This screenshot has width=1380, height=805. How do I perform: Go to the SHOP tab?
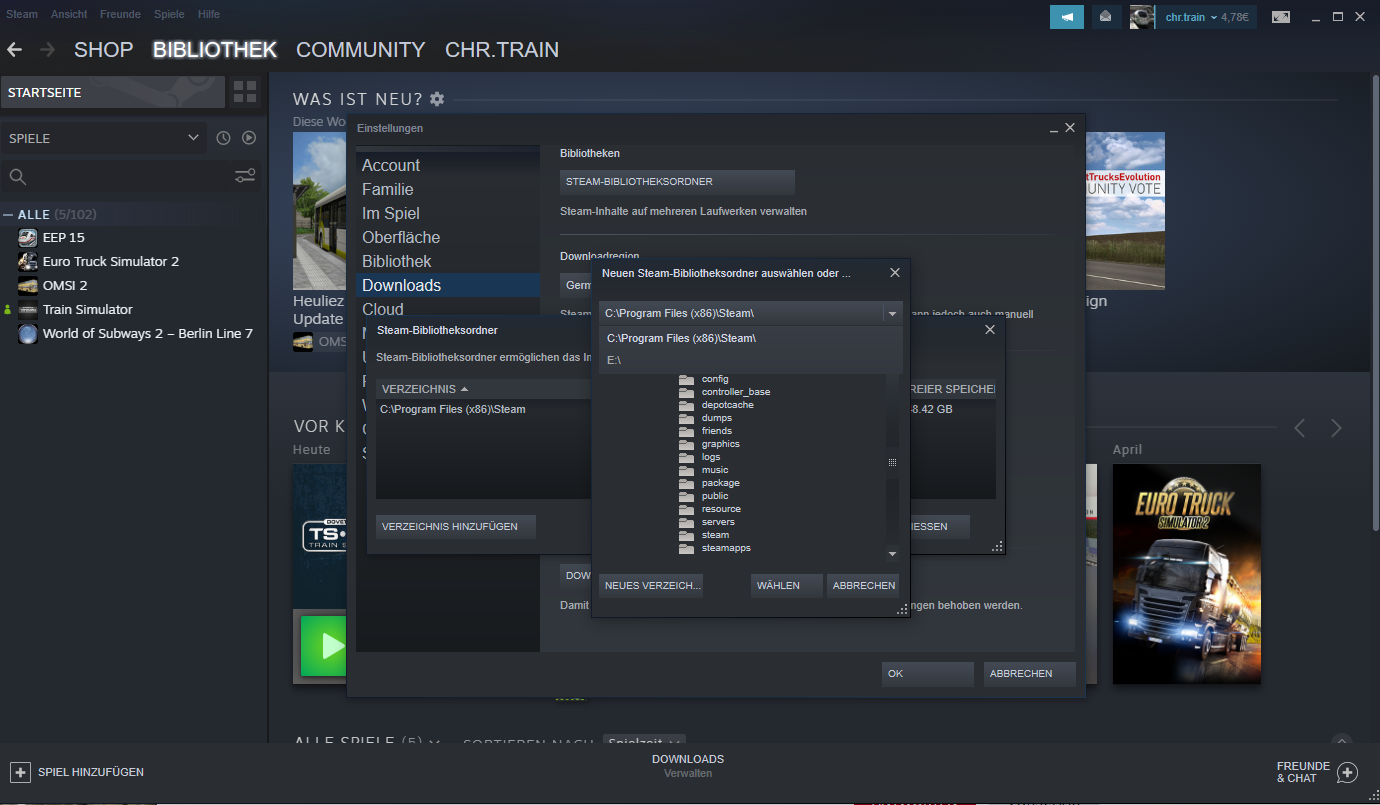tap(103, 49)
